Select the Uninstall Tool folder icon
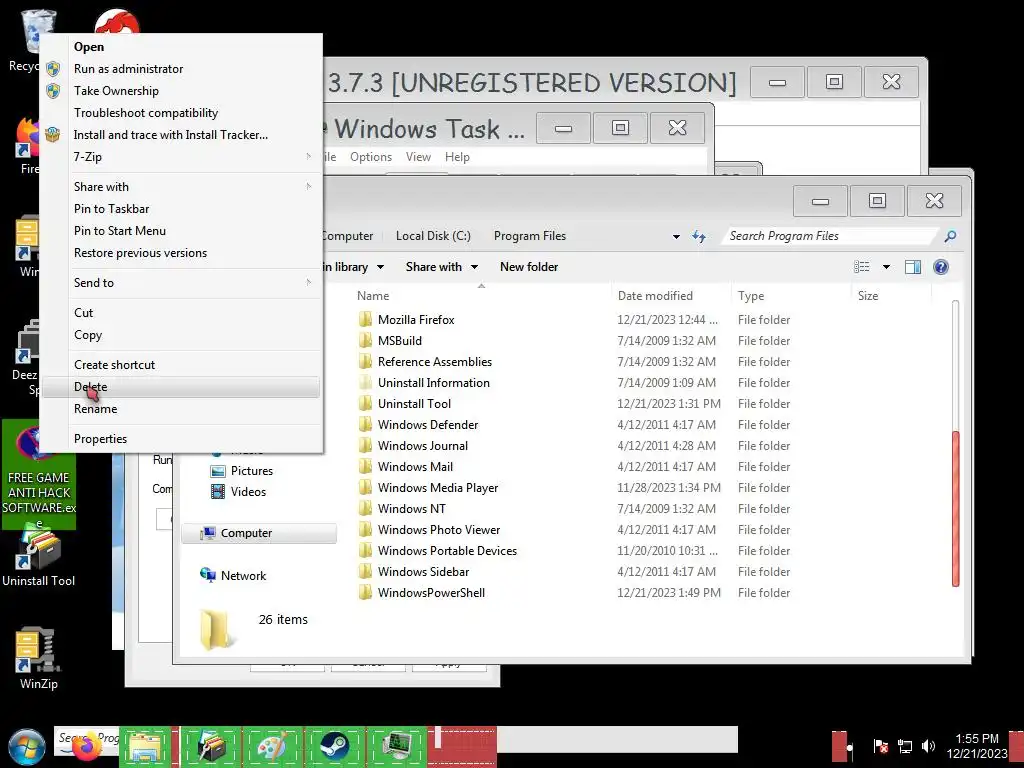 (x=366, y=404)
